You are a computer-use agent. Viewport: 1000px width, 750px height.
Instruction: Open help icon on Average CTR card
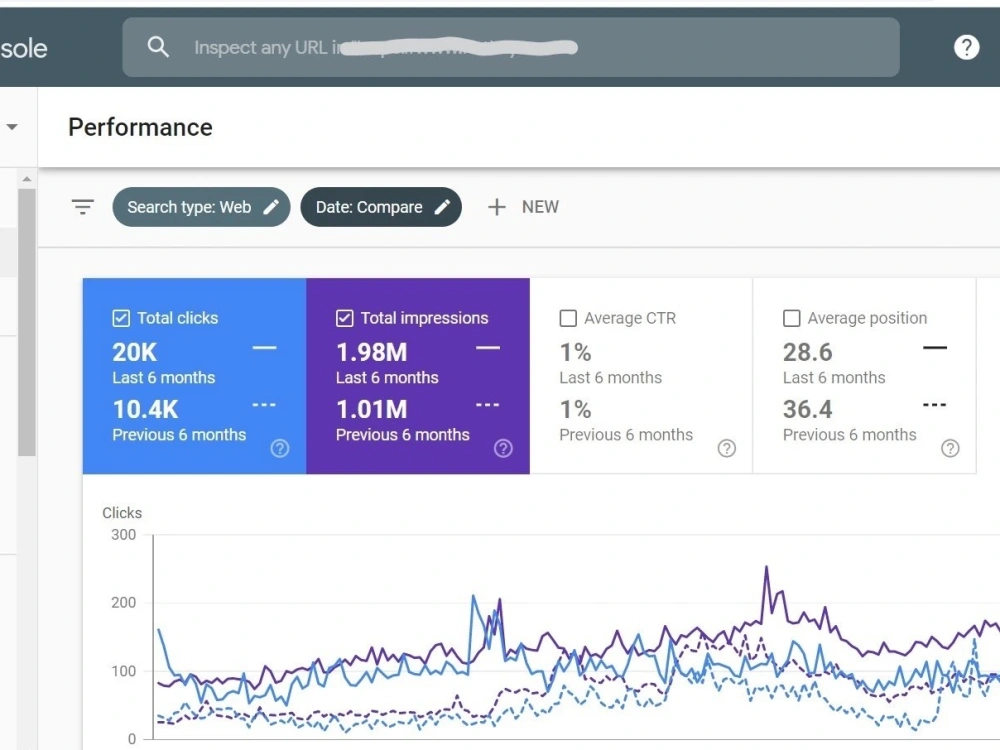[x=726, y=448]
